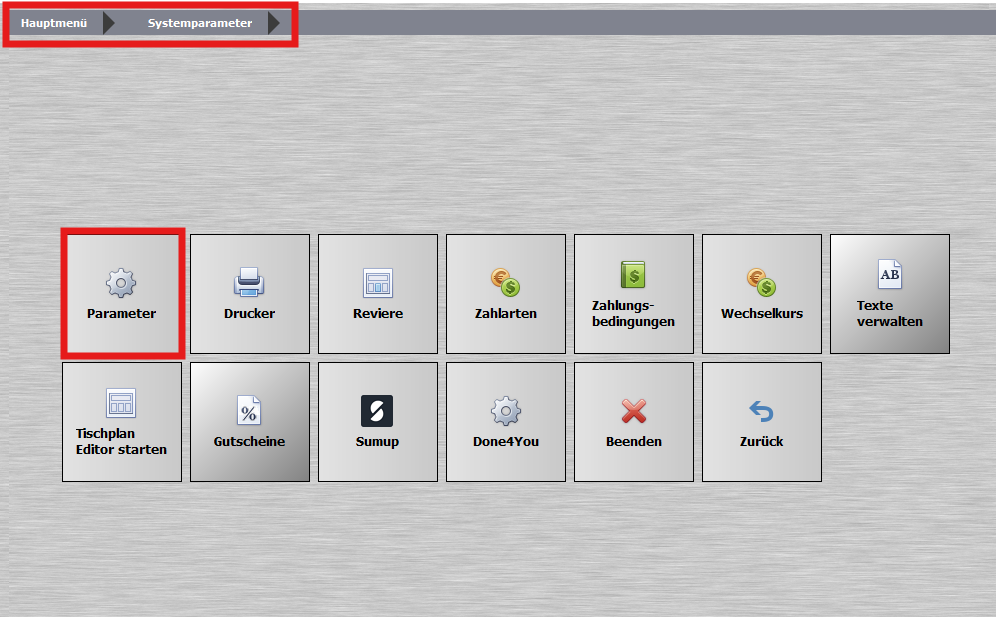This screenshot has width=996, height=617.
Task: Click the Zurück blue arrow icon
Action: pyautogui.click(x=761, y=411)
